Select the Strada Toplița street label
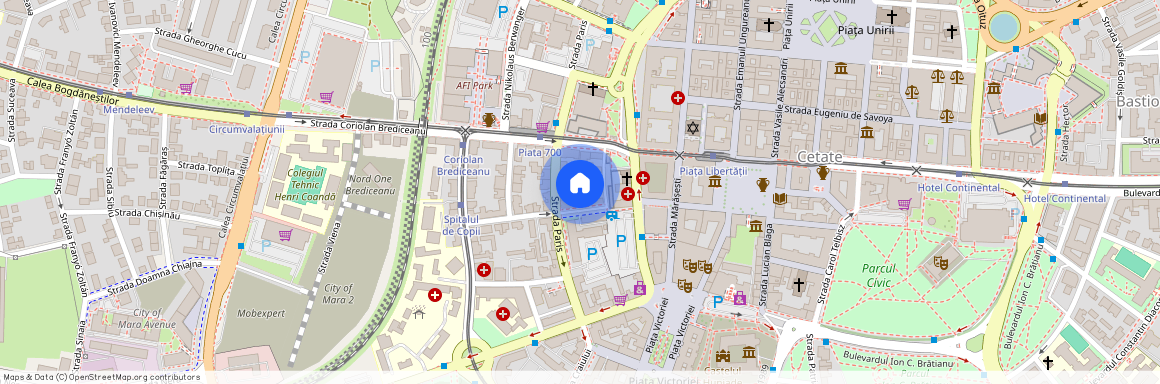Viewport: 1160px width, 384px height. [206, 168]
